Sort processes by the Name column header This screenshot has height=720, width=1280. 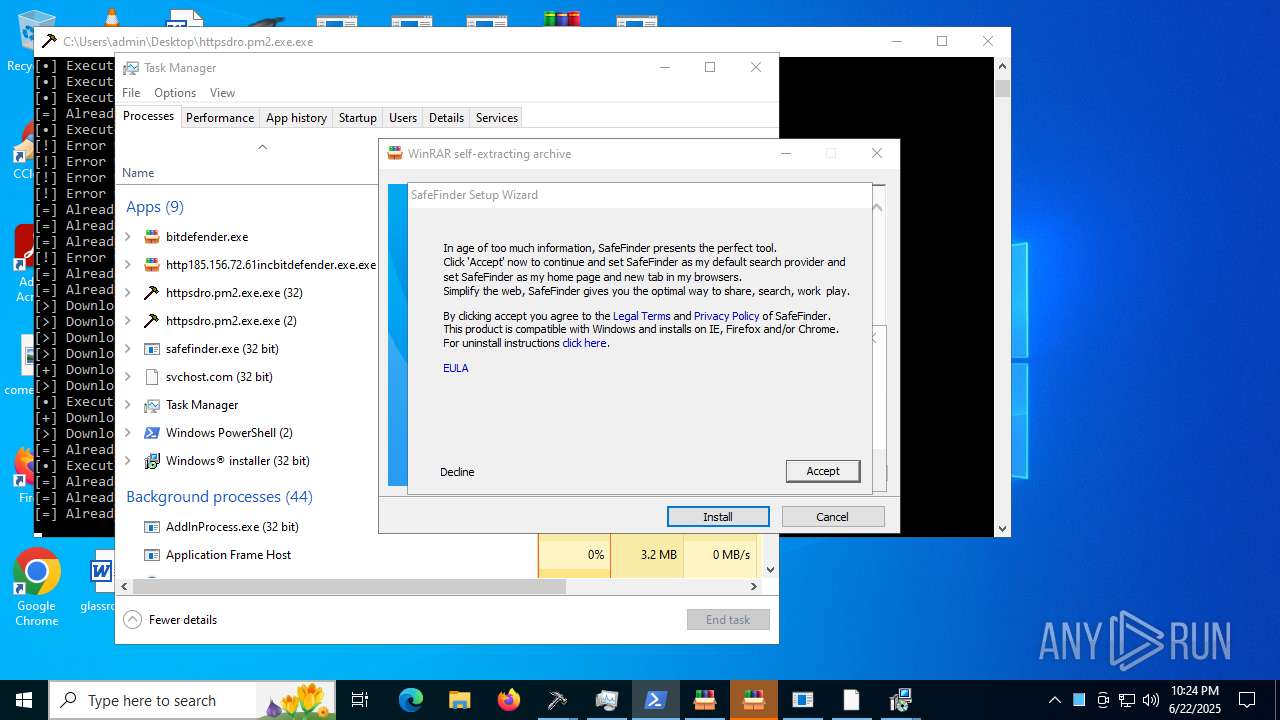tap(138, 173)
